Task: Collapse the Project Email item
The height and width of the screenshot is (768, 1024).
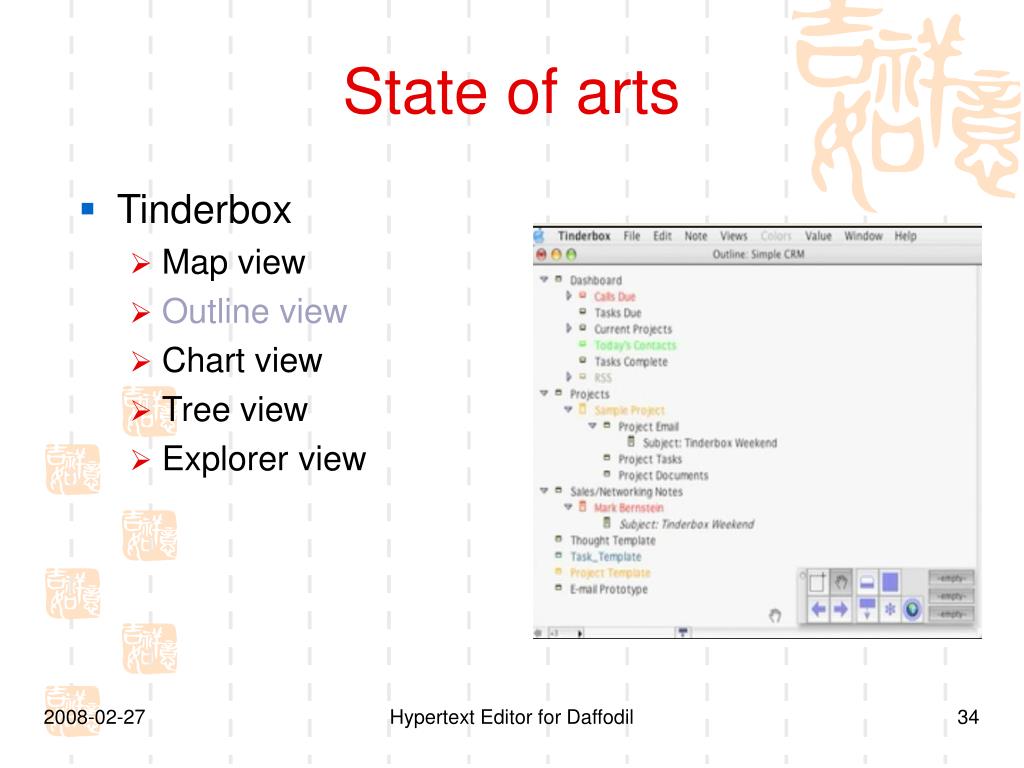Action: click(592, 426)
